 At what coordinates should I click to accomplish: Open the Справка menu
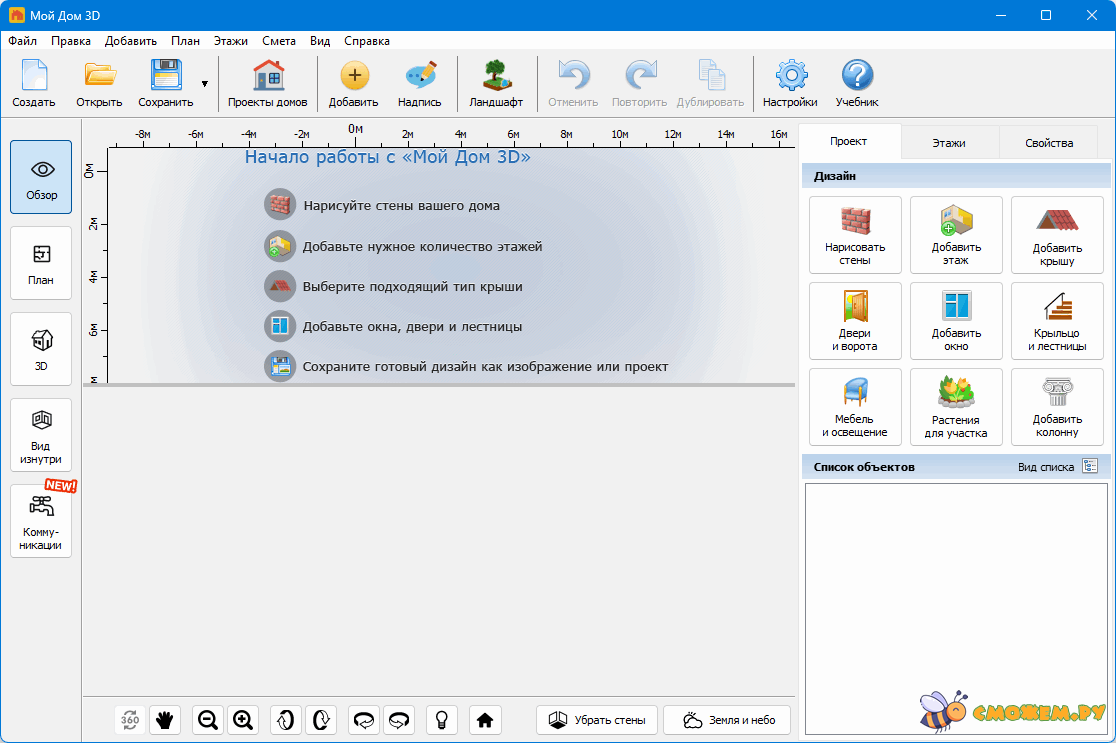[367, 41]
